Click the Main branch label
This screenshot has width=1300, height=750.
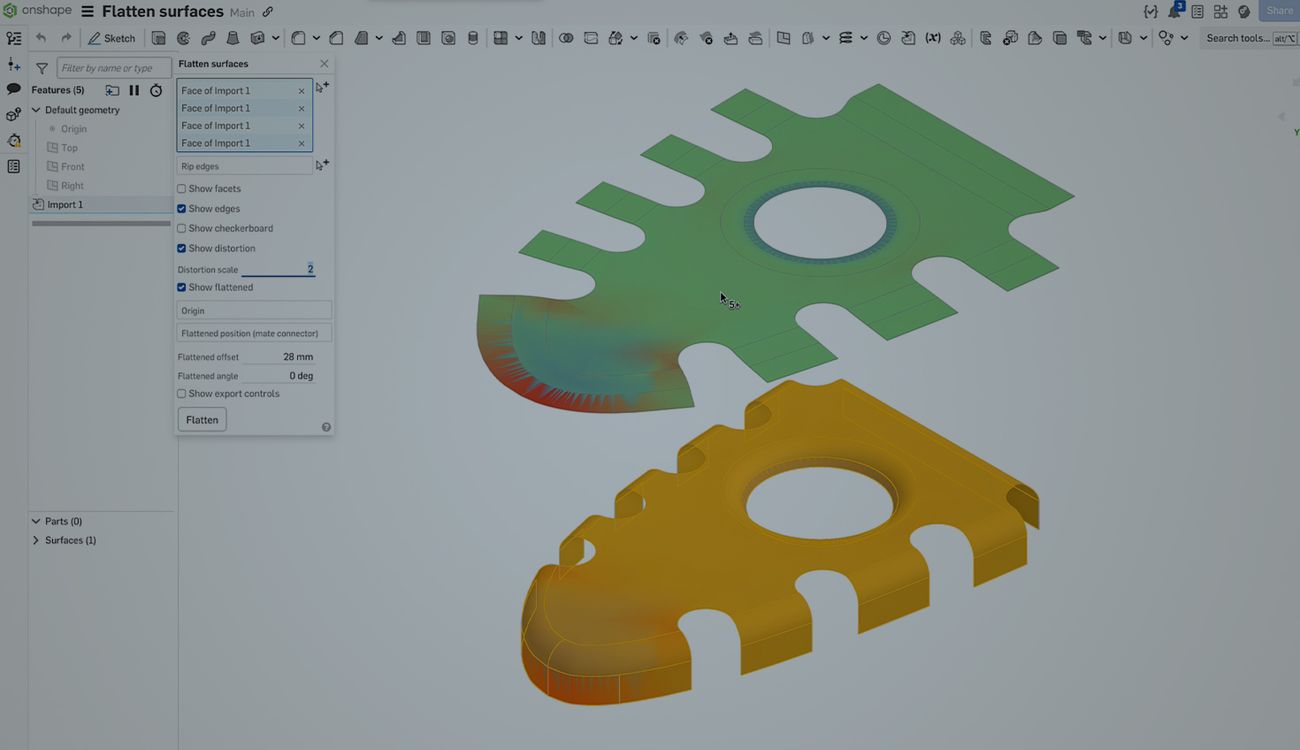[x=241, y=11]
